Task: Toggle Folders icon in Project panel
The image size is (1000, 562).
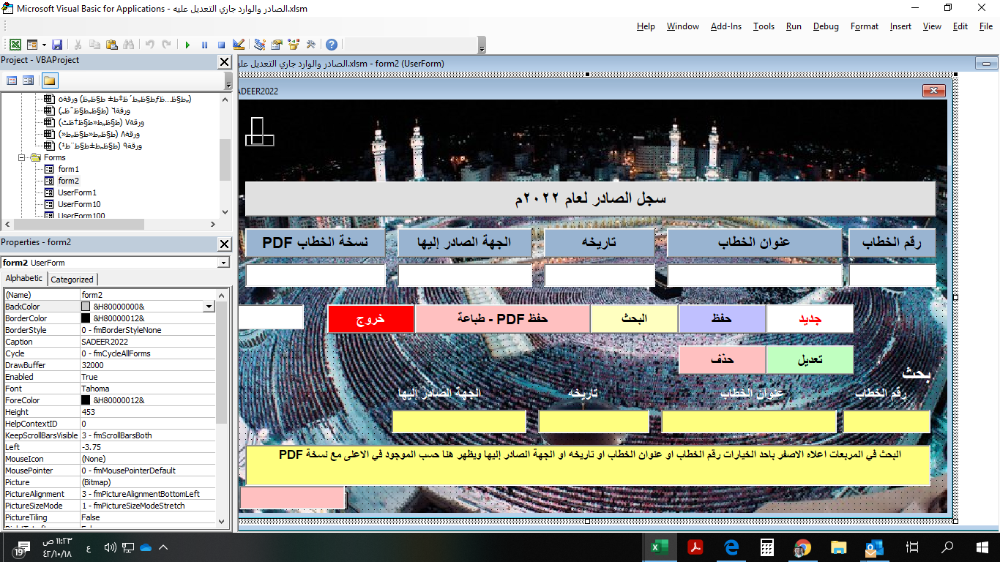Action: [50, 80]
